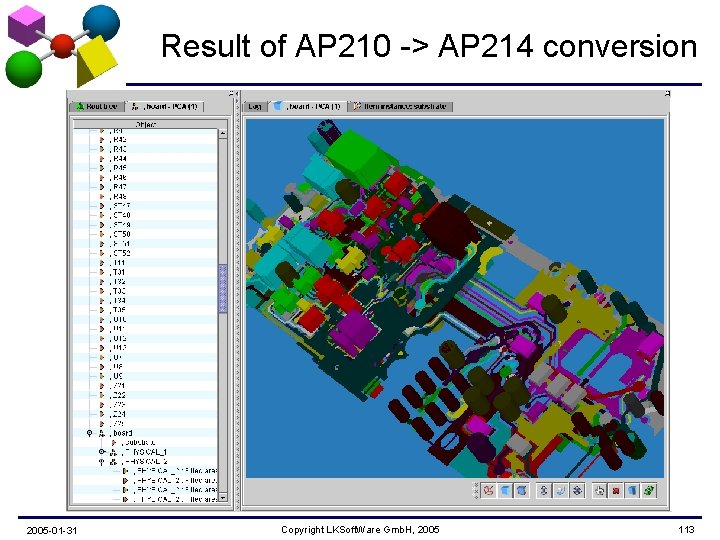Click the large green component in the 3D view
Screen dimensions: 720x540
pos(360,156)
